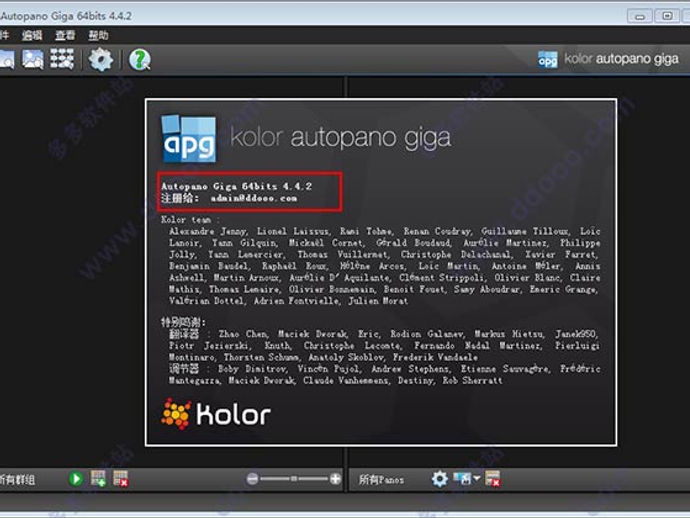Click the select images toolbar icon
Image resolution: width=690 pixels, height=518 pixels.
point(33,59)
